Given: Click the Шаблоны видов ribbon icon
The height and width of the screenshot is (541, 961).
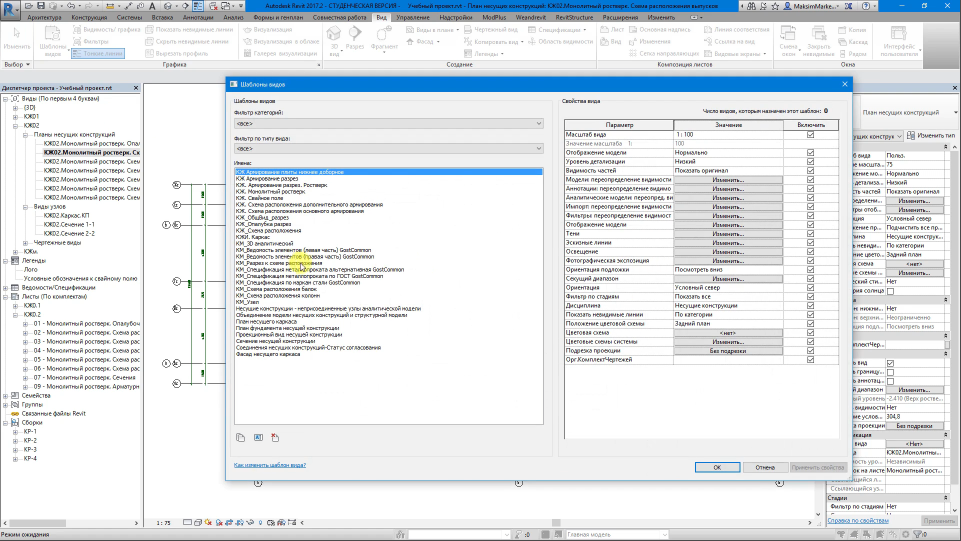Looking at the screenshot, I should [x=53, y=33].
